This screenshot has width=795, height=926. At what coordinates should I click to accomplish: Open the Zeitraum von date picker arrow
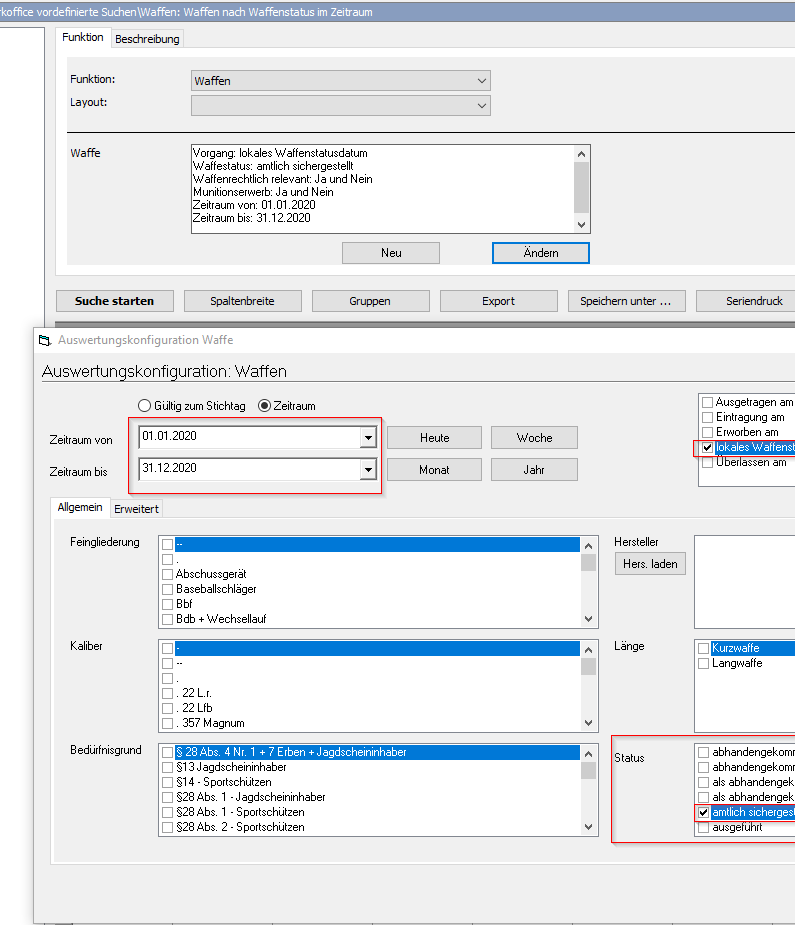[x=368, y=438]
